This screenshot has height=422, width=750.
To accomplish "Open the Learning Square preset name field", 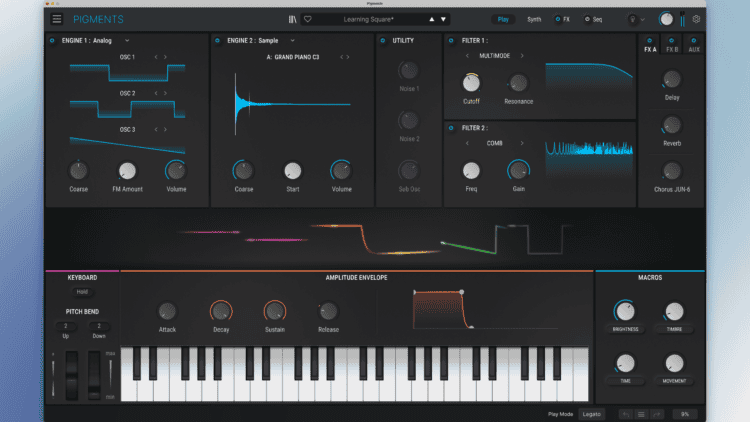I will click(368, 19).
